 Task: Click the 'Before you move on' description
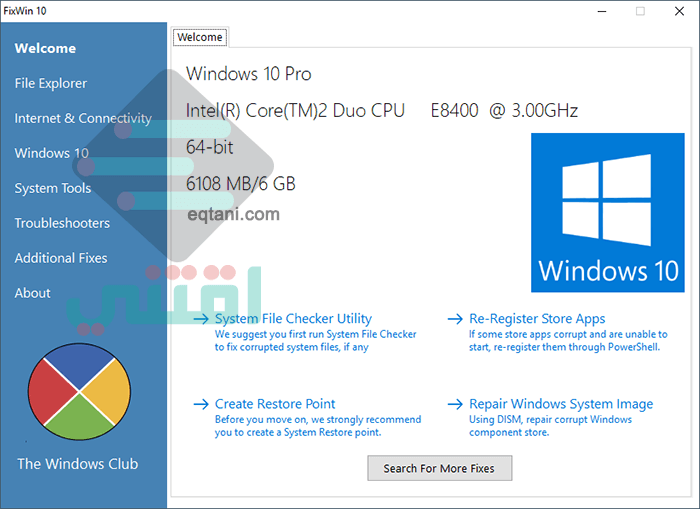pos(318,426)
